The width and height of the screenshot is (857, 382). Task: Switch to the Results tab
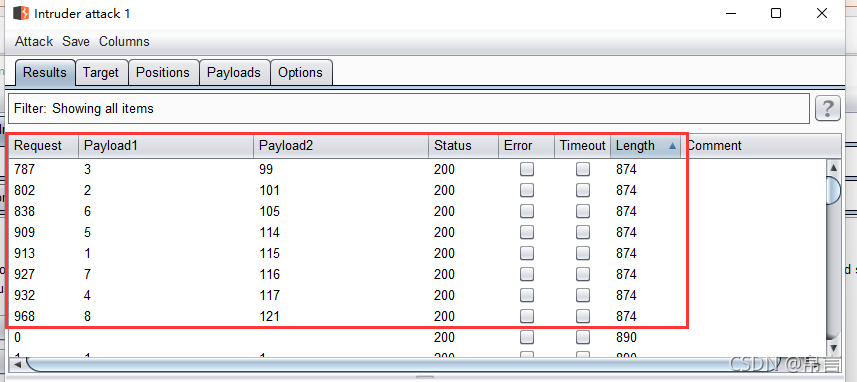point(45,73)
